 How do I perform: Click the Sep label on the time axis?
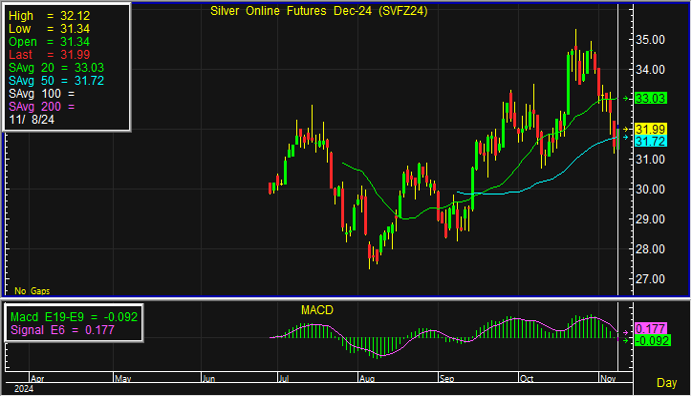click(447, 378)
